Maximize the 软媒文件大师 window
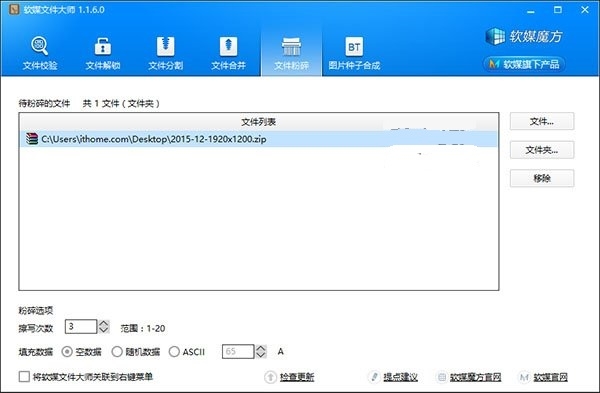600x393 pixels. coord(558,10)
